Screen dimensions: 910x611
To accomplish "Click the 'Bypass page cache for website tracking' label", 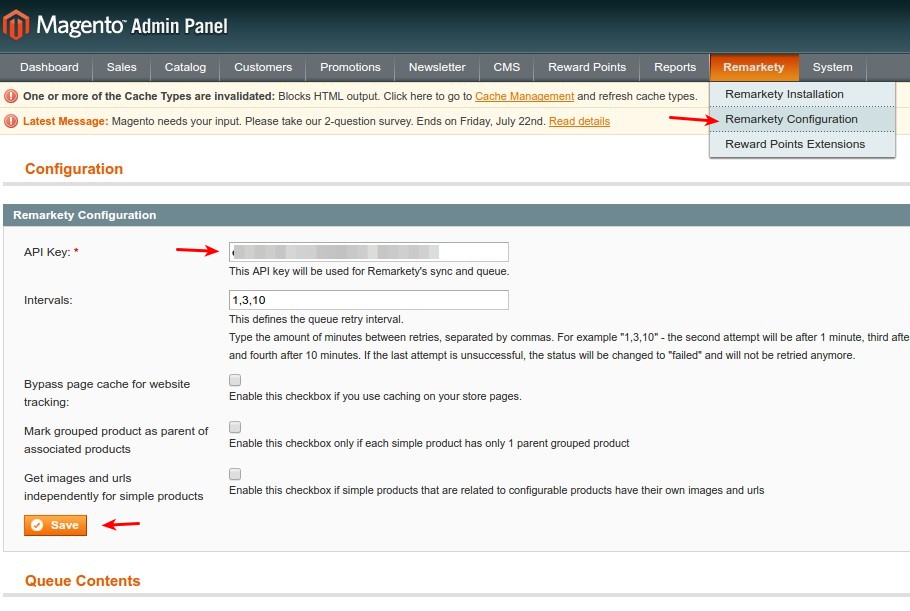I will (107, 393).
